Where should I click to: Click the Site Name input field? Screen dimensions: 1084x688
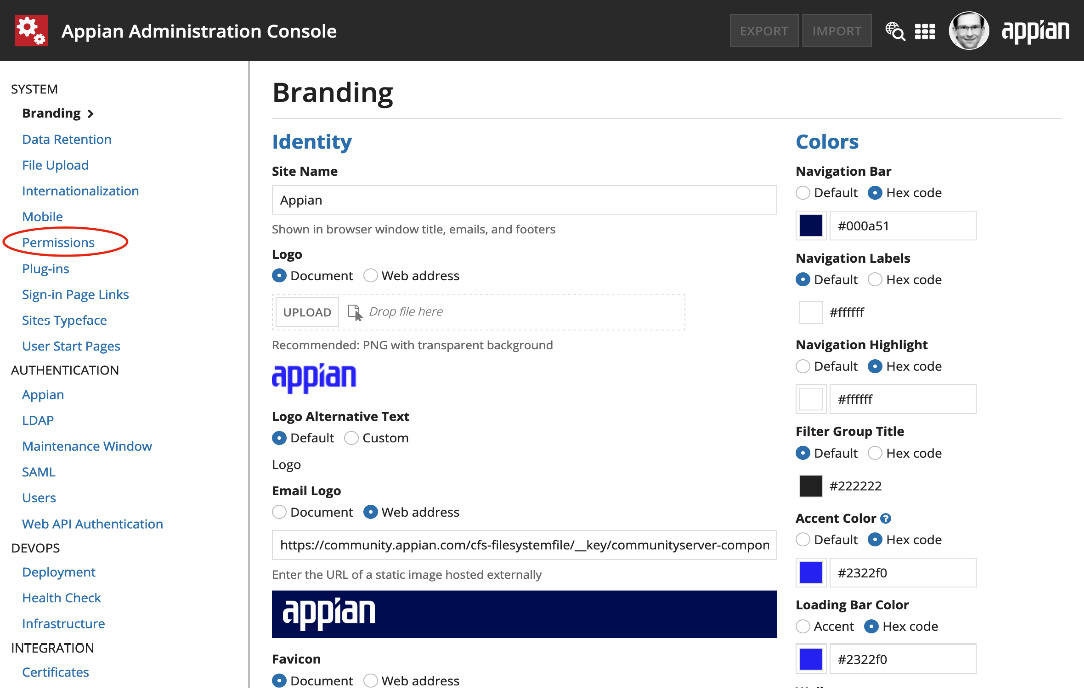[524, 201]
